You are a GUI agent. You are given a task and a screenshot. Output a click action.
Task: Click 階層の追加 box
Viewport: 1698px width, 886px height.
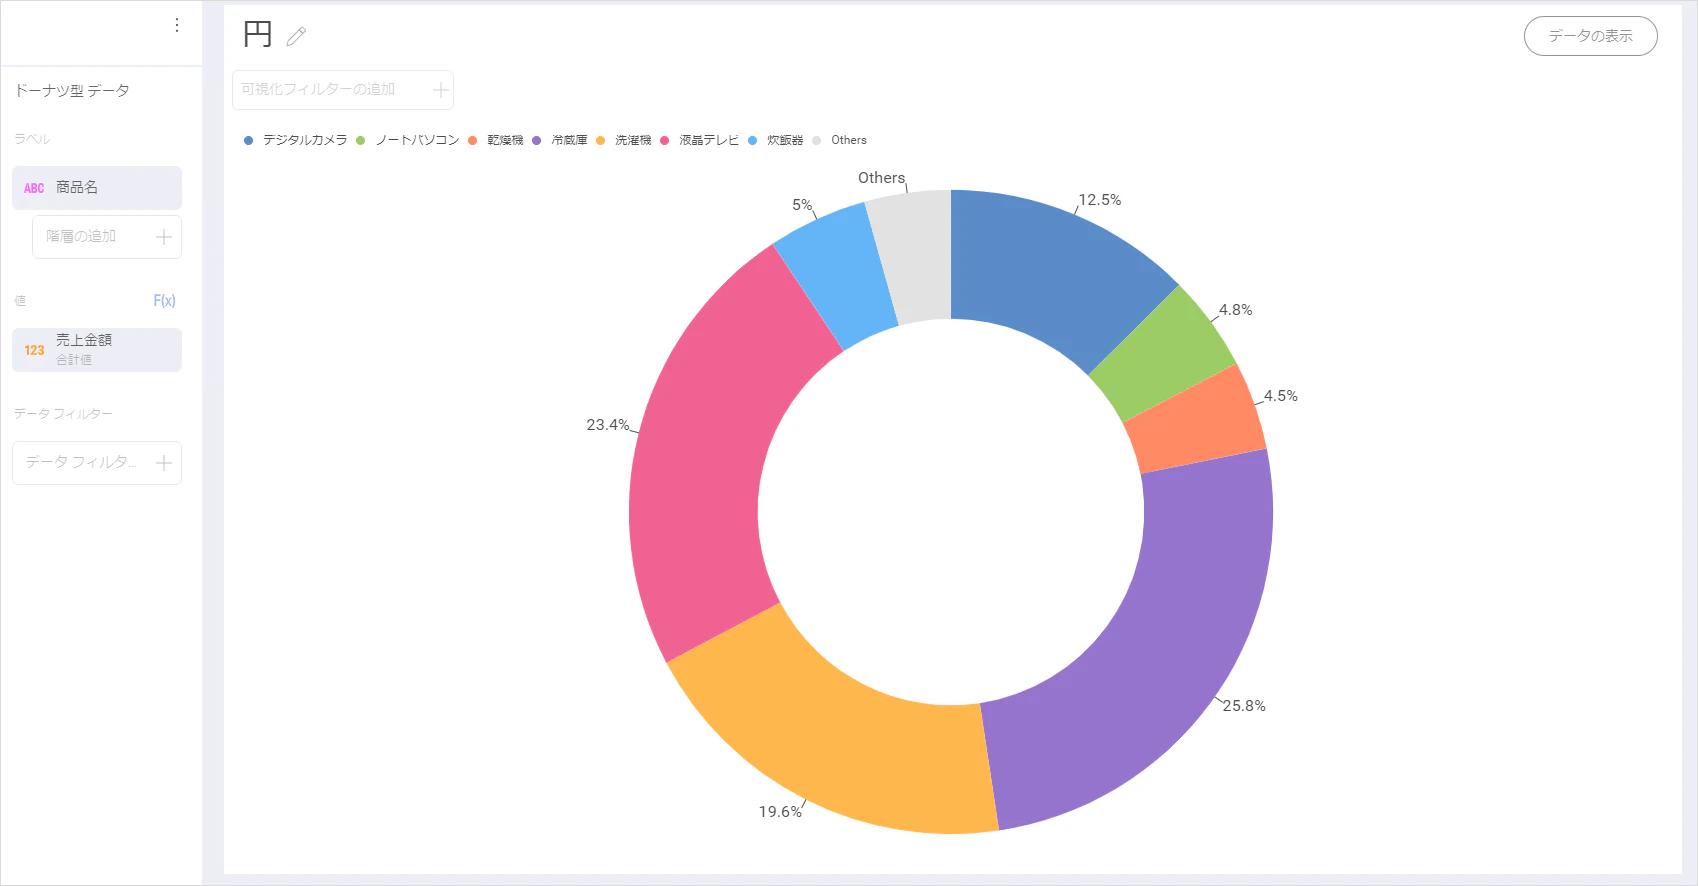(107, 237)
